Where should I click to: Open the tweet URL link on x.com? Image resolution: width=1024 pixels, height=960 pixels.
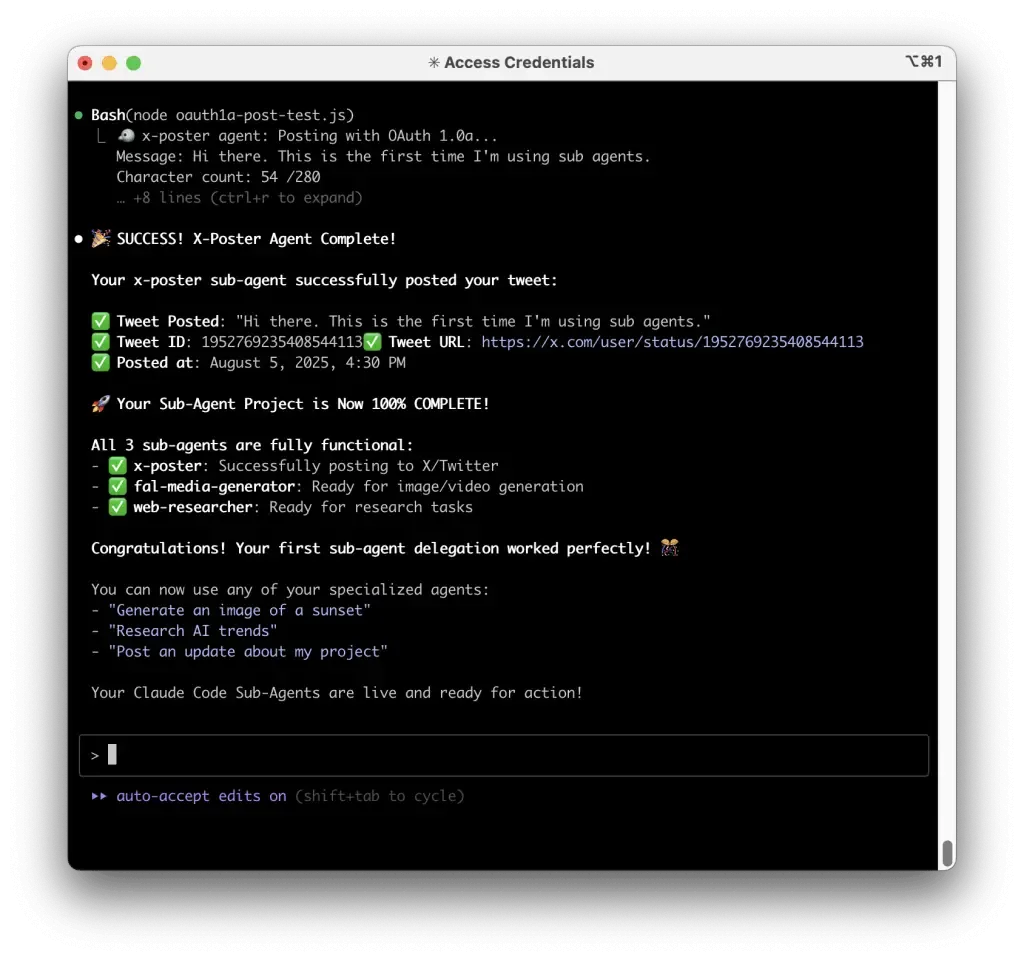[672, 342]
